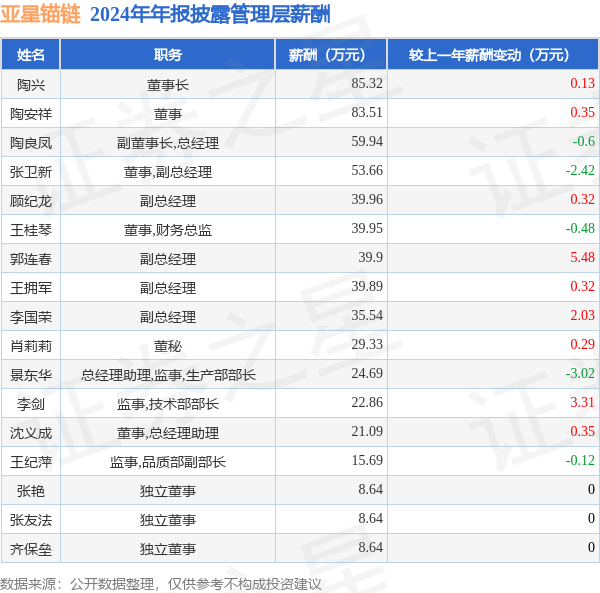600x593 pixels.
Task: Select the name cell 张友法
Action: 31,520
